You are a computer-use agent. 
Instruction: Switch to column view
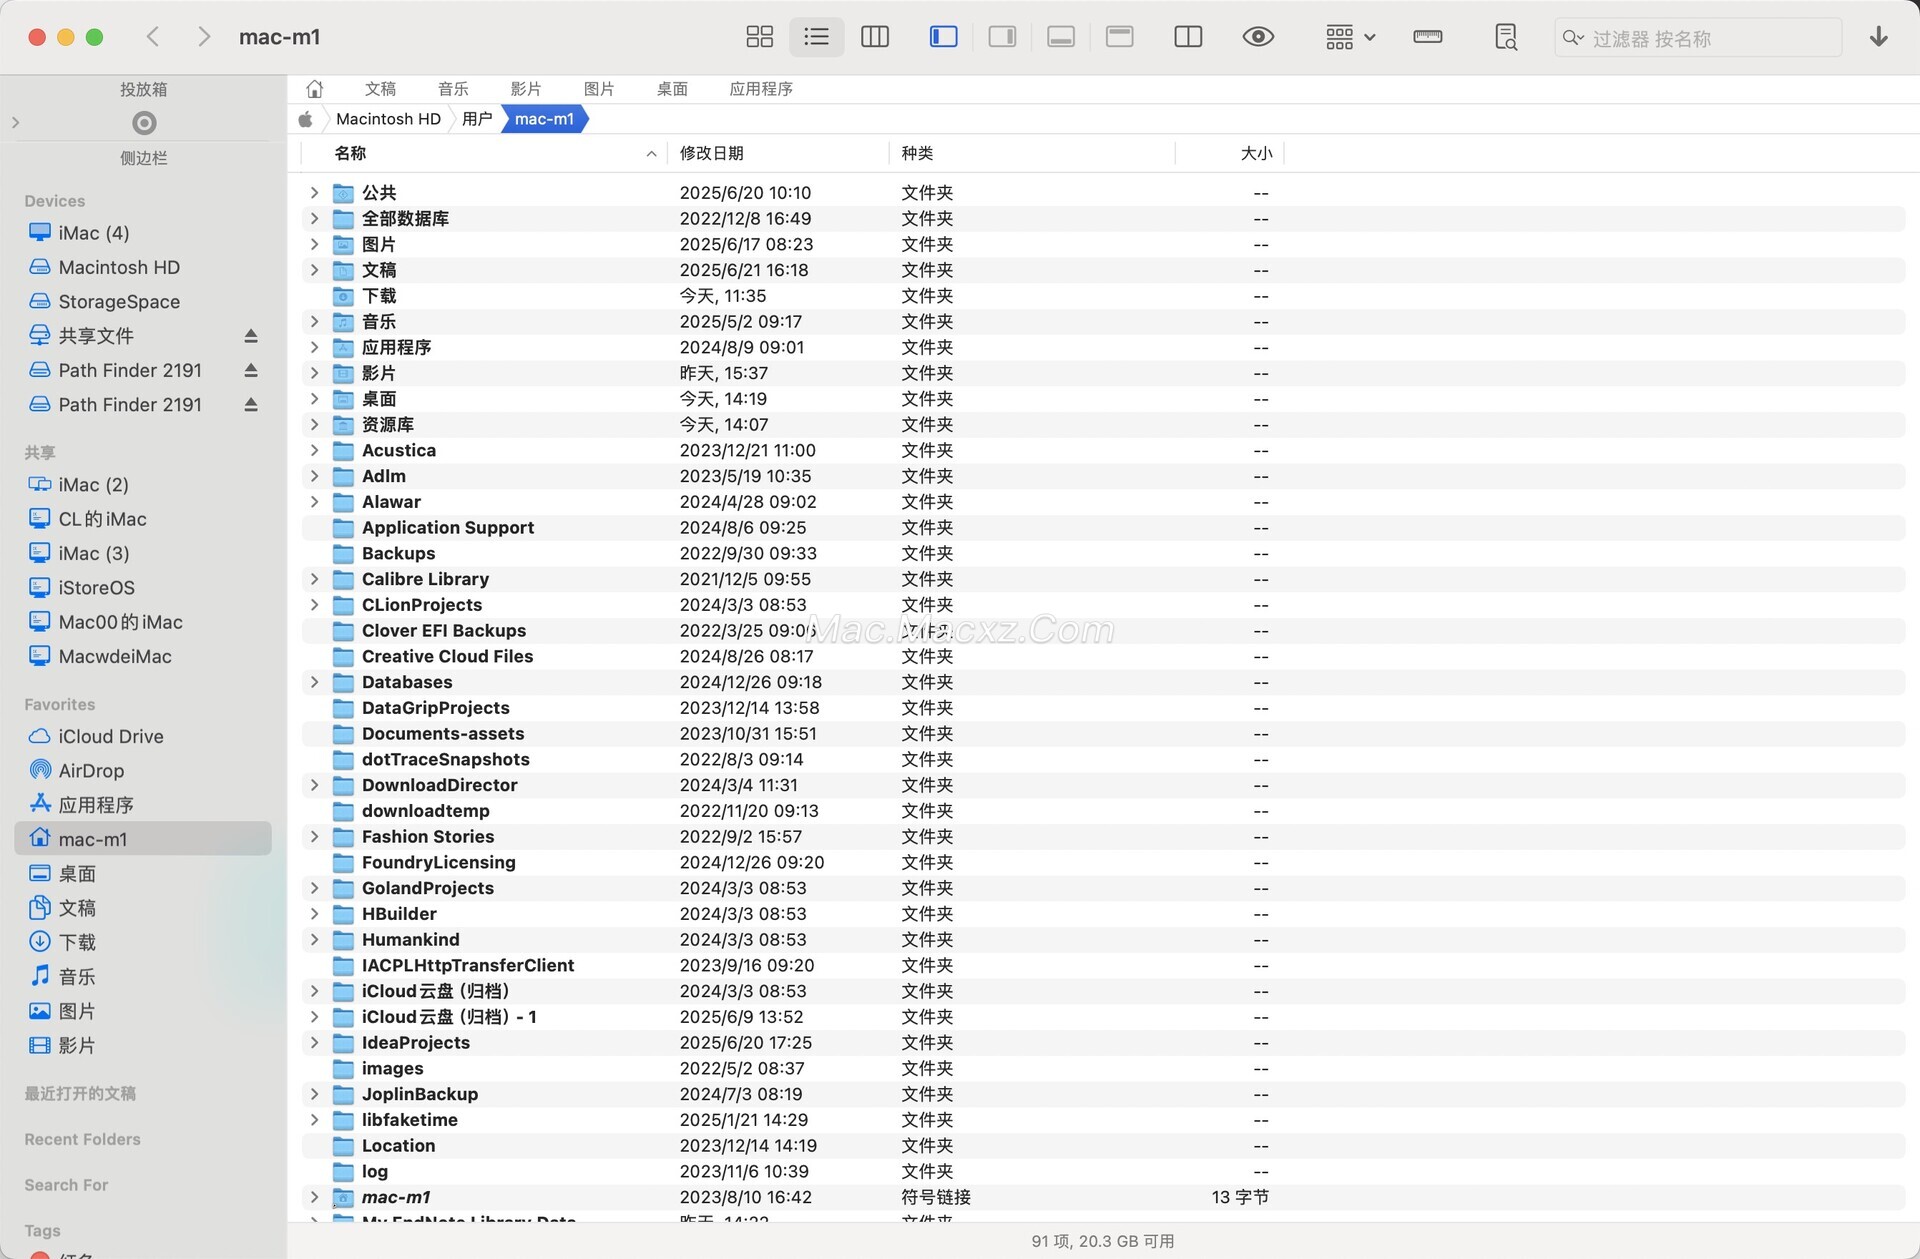coord(875,37)
